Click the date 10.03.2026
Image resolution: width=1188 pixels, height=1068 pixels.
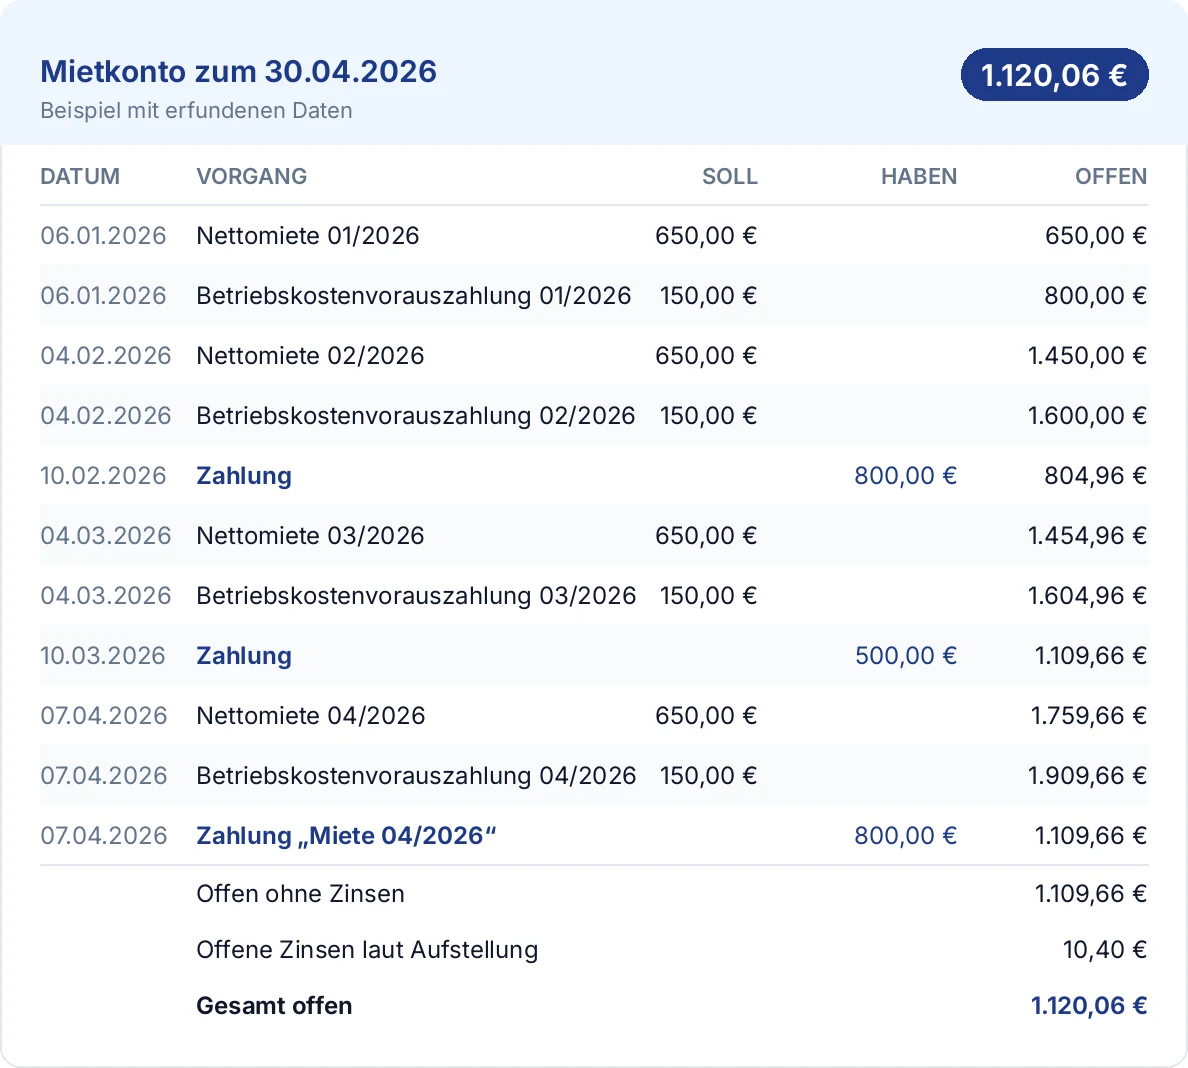coord(103,655)
